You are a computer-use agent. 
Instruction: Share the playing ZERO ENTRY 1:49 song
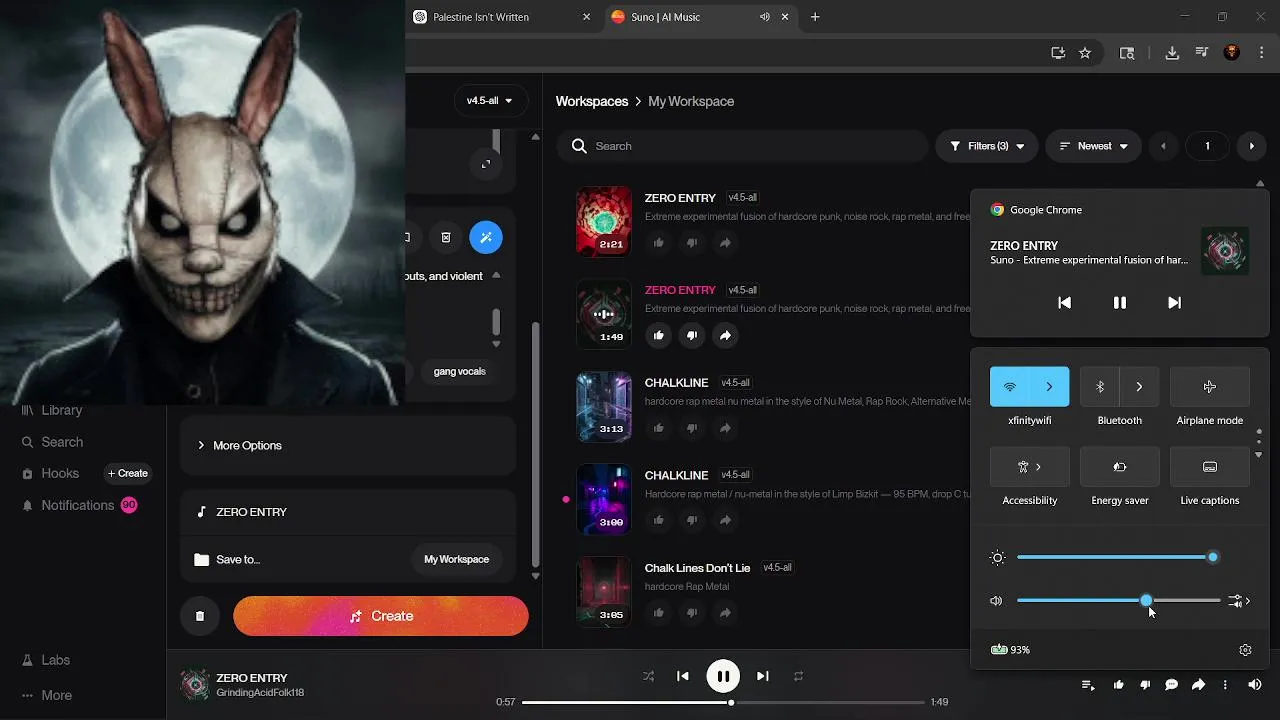(x=725, y=335)
